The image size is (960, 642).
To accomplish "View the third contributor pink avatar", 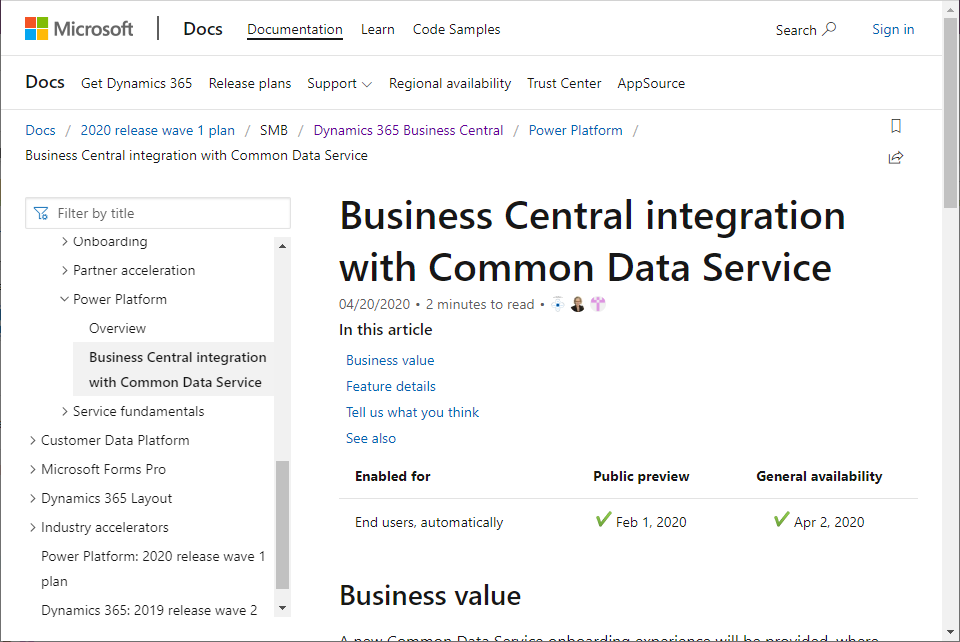I will pos(598,304).
